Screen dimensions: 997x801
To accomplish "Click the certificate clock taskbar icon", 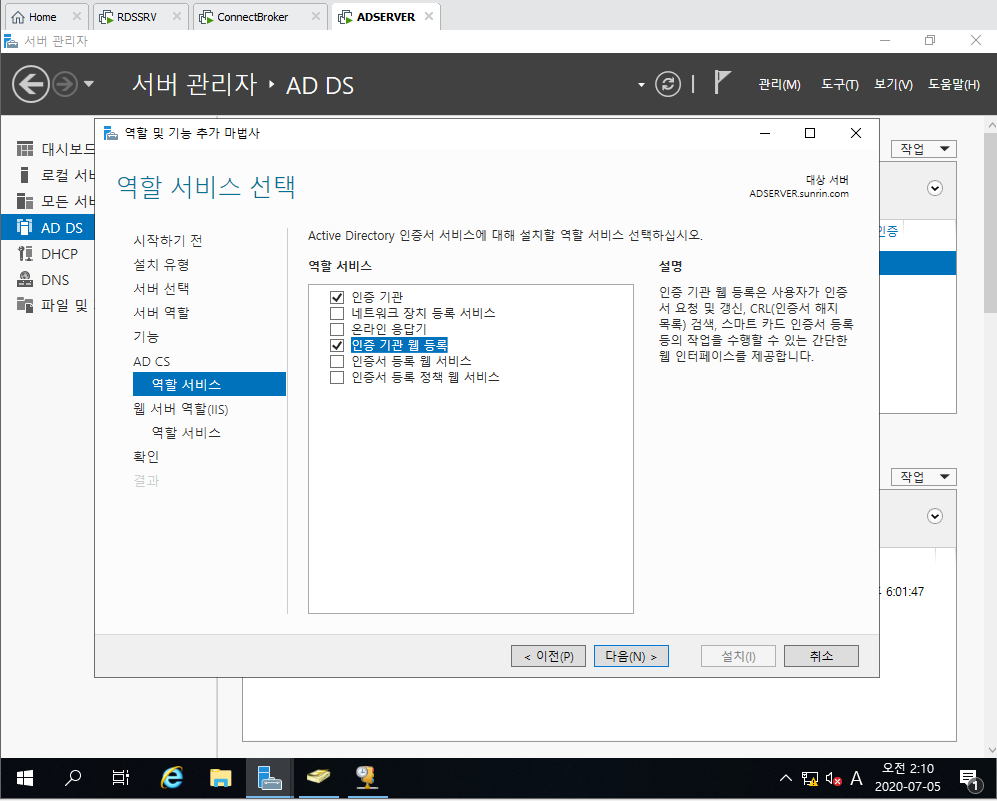I will click(x=366, y=777).
